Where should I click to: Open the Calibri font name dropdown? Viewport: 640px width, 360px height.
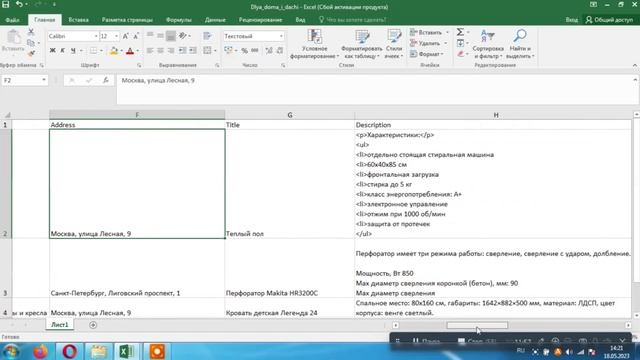[96, 36]
